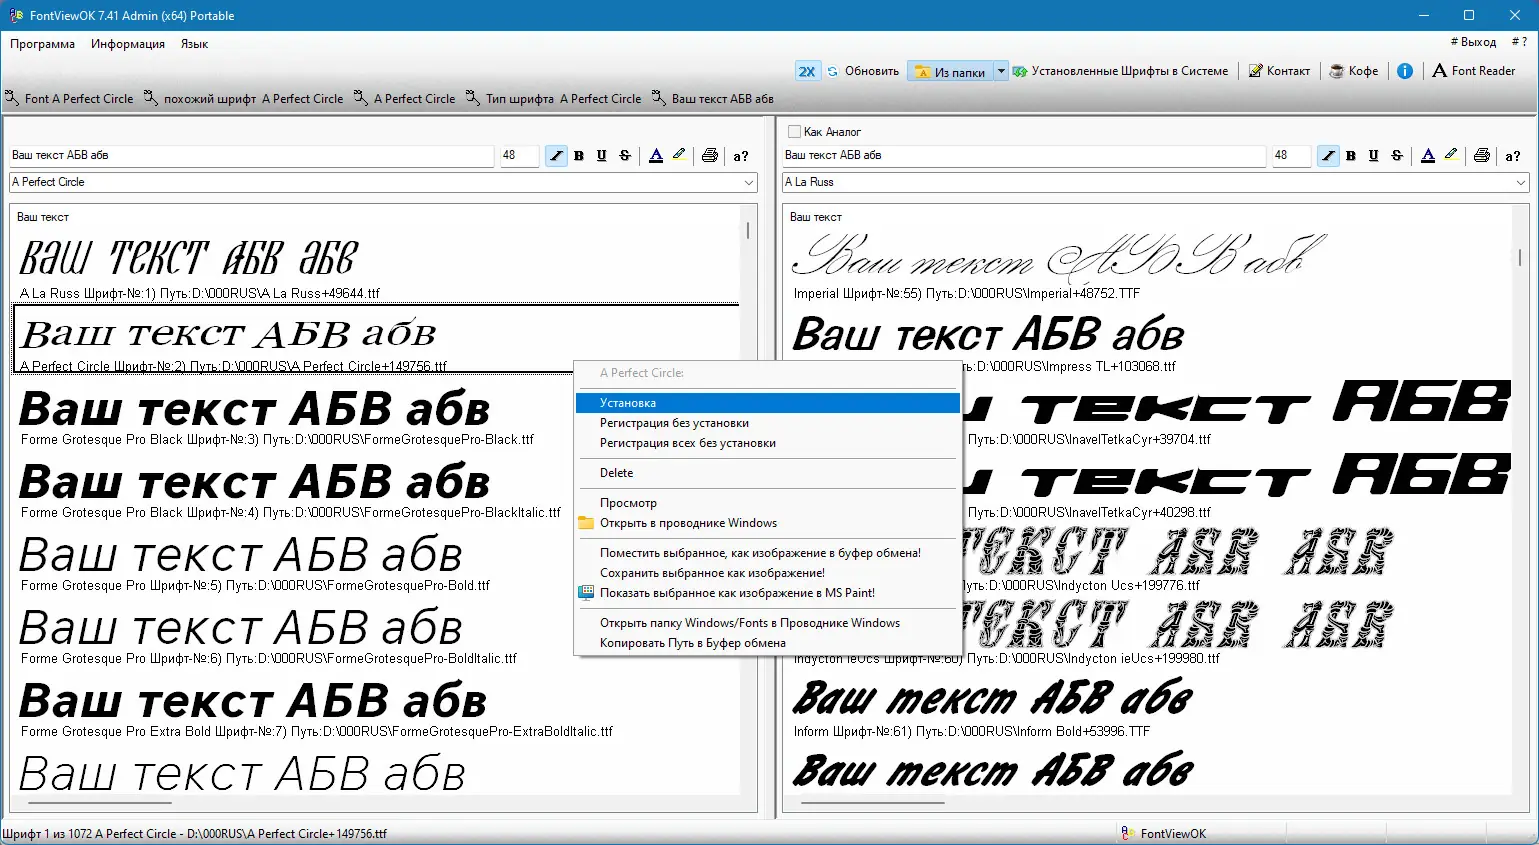Choose Установка from the context menu
The height and width of the screenshot is (845, 1539).
[x=767, y=403]
